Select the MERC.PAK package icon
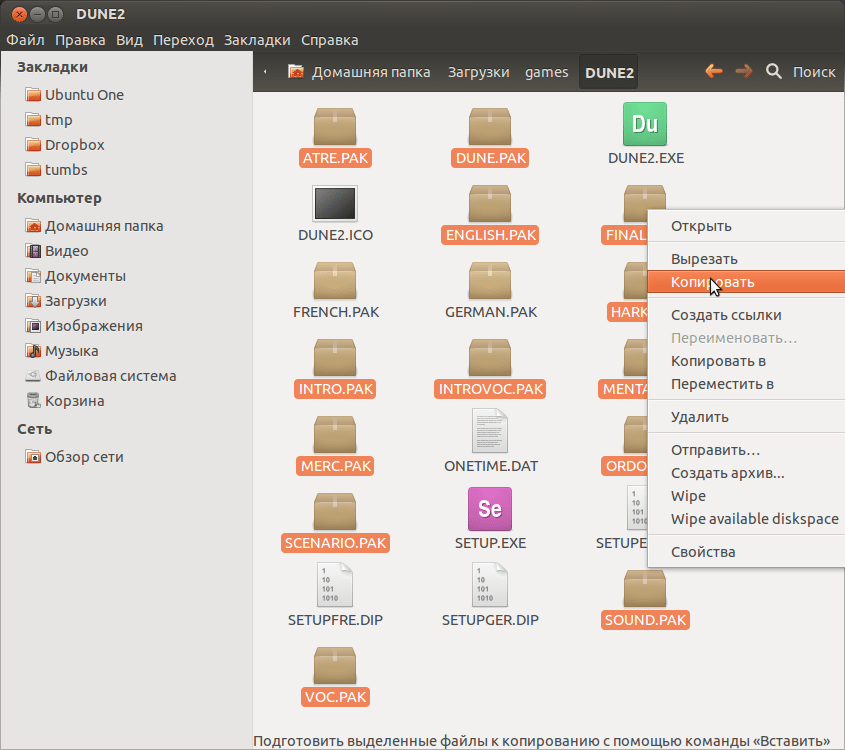Image resolution: width=845 pixels, height=750 pixels. tap(335, 435)
